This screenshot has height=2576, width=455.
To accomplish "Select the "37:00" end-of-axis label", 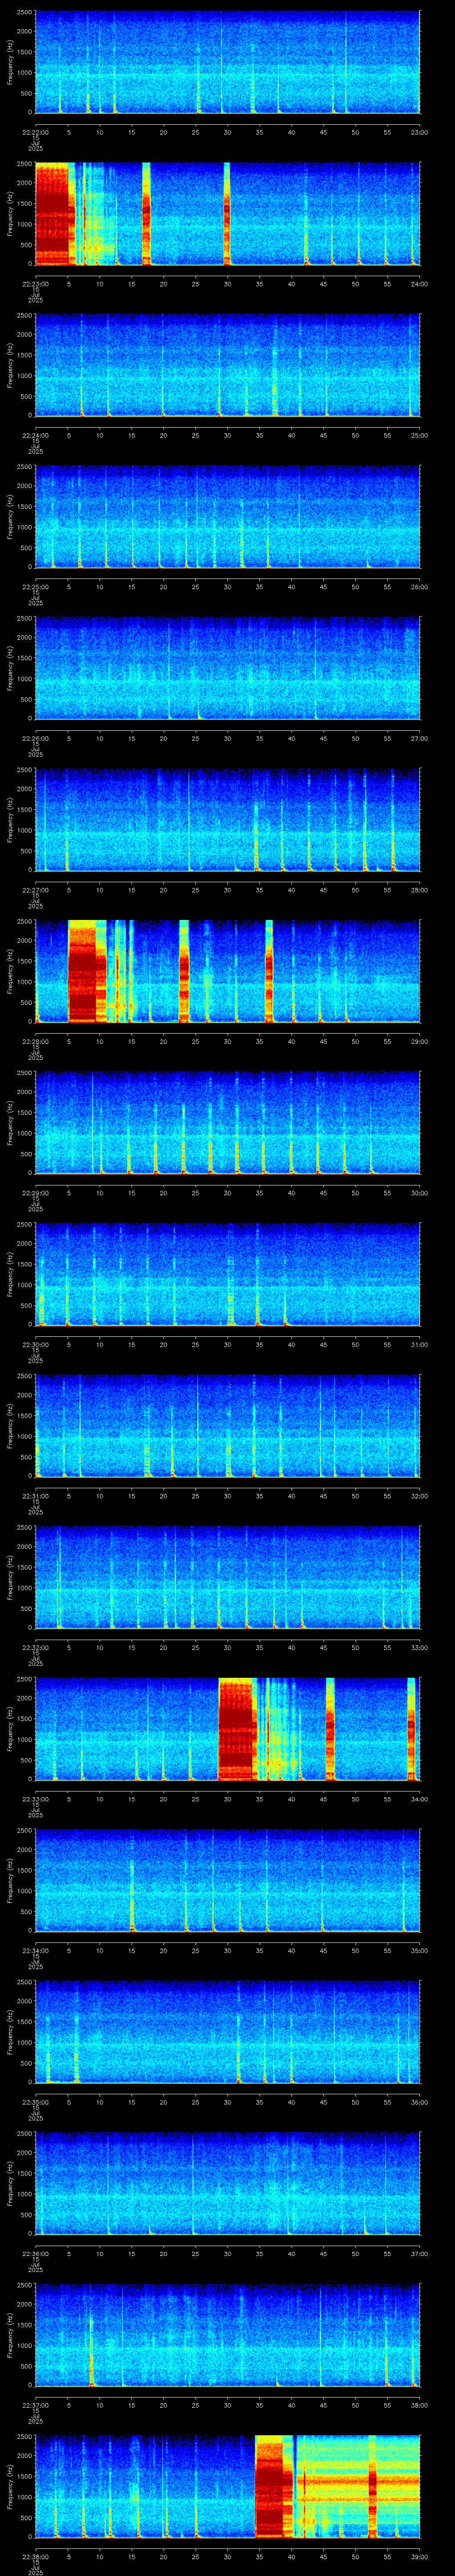I will point(419,2253).
